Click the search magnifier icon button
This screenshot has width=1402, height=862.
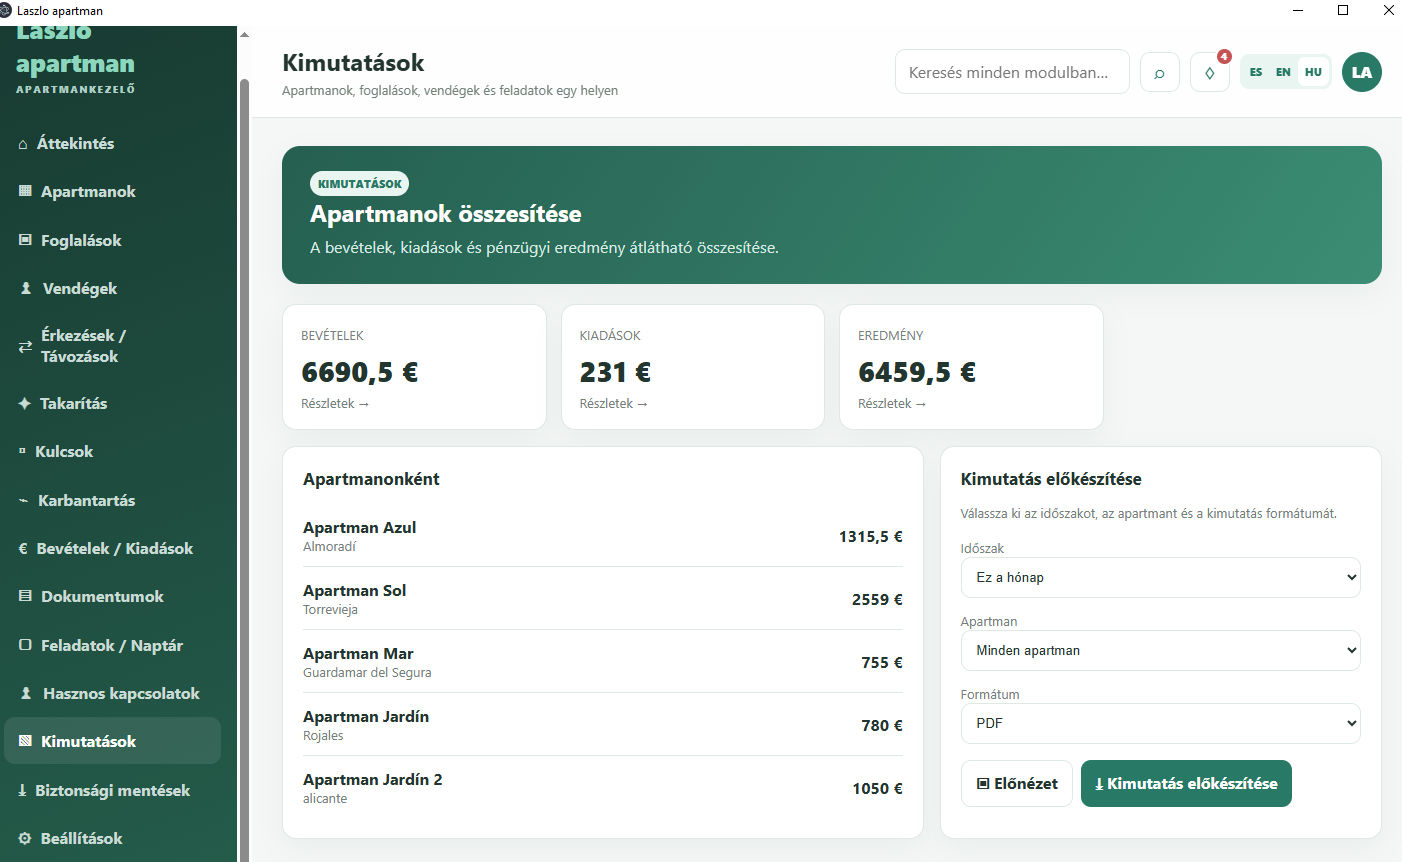pos(1159,72)
